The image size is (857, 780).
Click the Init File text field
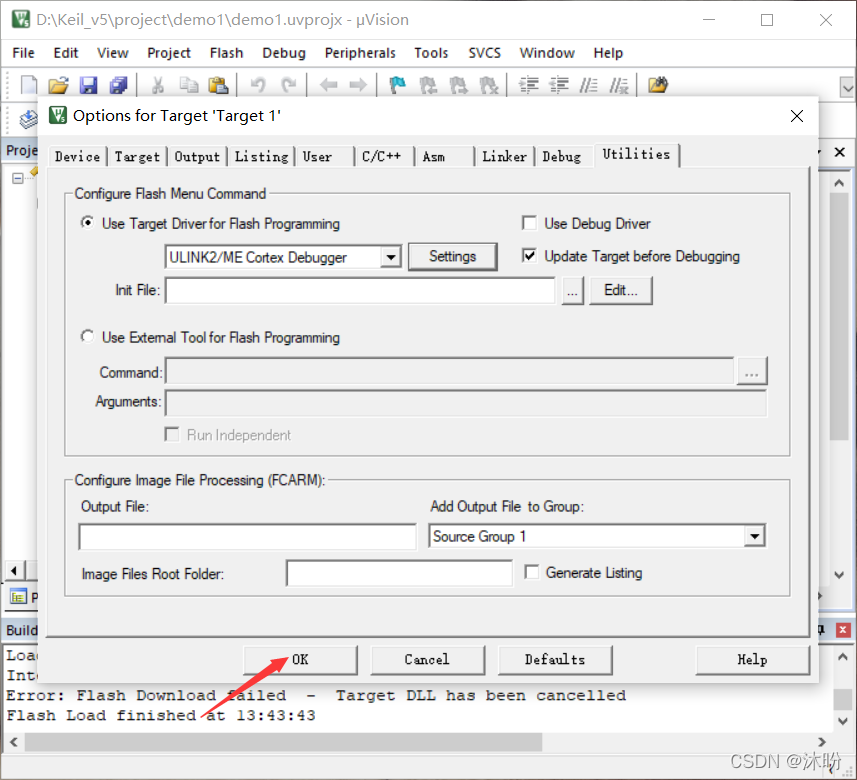pos(360,290)
